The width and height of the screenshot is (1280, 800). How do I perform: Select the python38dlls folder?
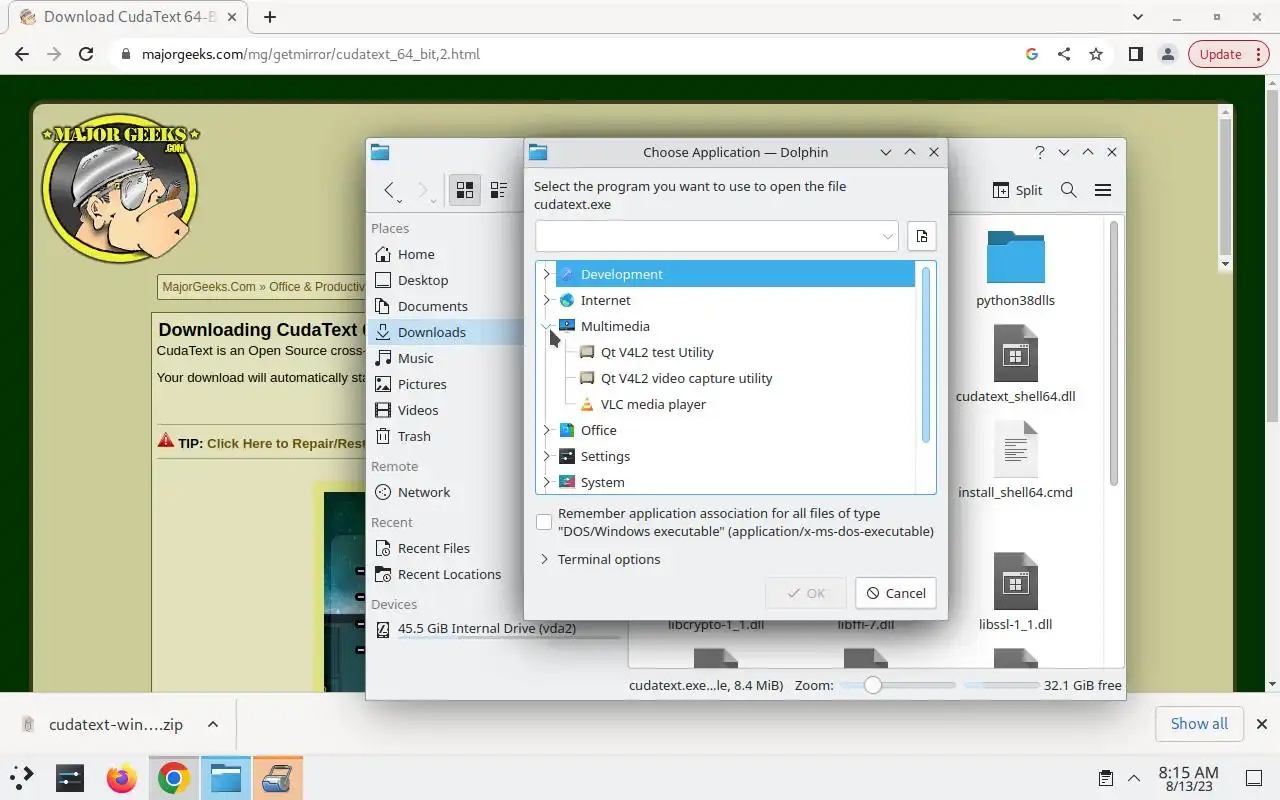point(1015,269)
